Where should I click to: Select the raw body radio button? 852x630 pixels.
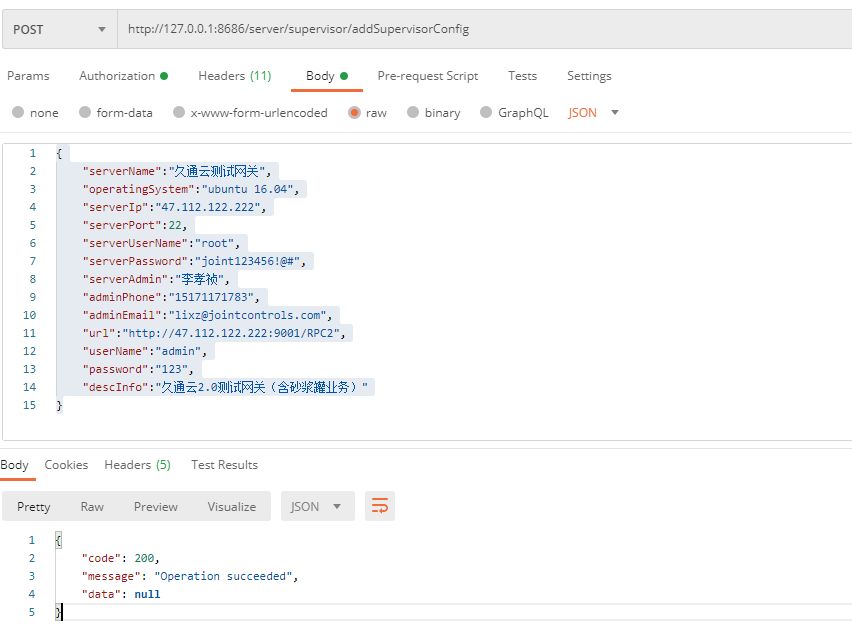pyautogui.click(x=354, y=113)
